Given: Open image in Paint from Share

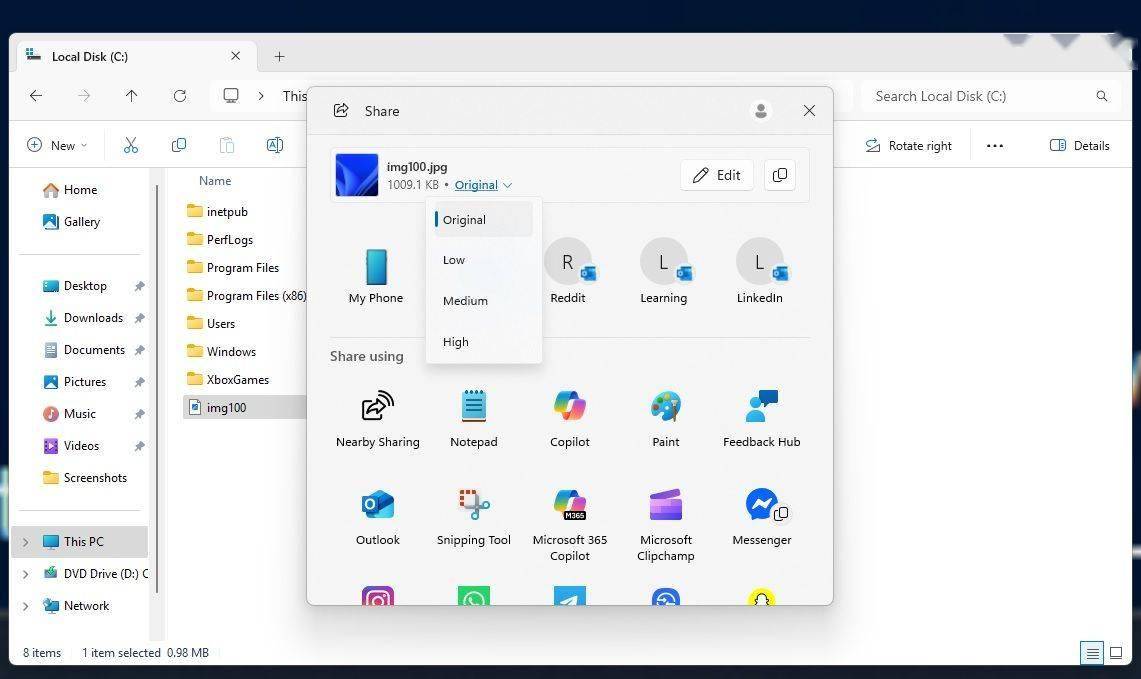Looking at the screenshot, I should (x=666, y=419).
